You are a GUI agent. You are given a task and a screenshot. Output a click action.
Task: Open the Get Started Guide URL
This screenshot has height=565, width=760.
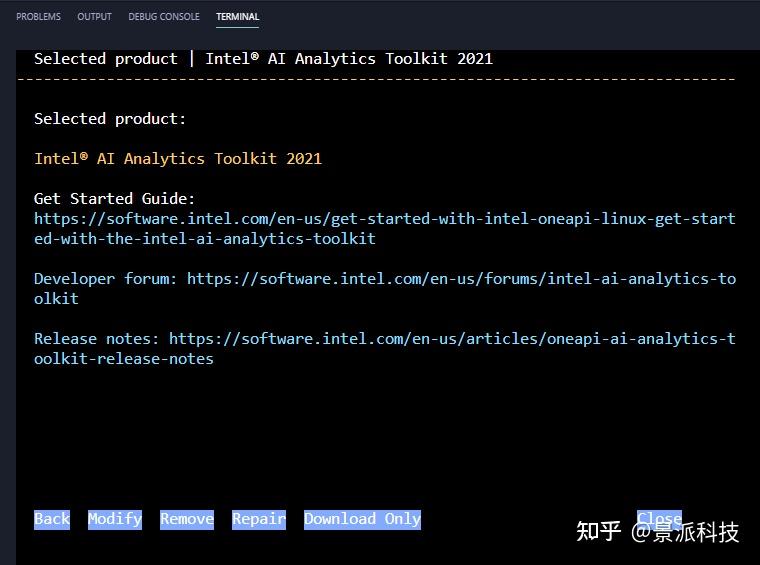384,219
